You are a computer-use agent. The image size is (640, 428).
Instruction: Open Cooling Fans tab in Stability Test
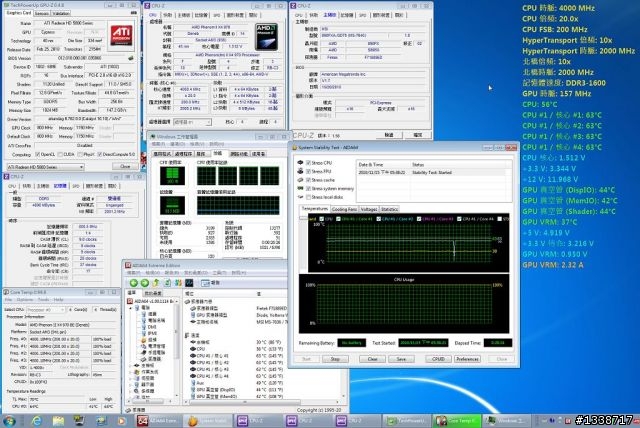(x=344, y=209)
